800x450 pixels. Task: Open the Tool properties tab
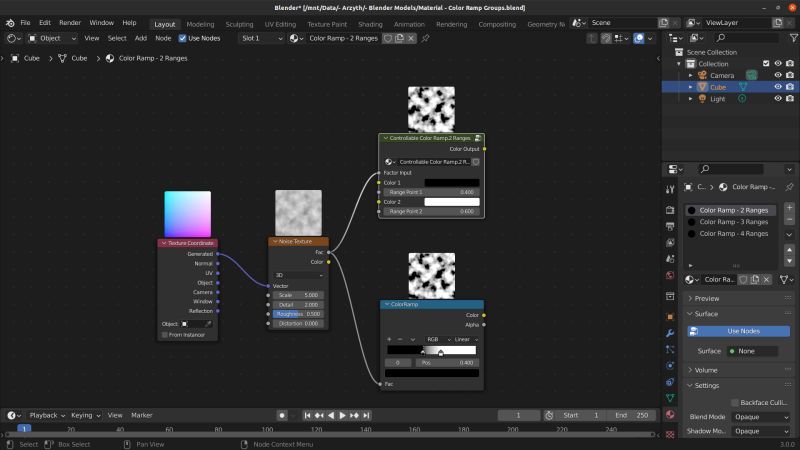(x=670, y=189)
